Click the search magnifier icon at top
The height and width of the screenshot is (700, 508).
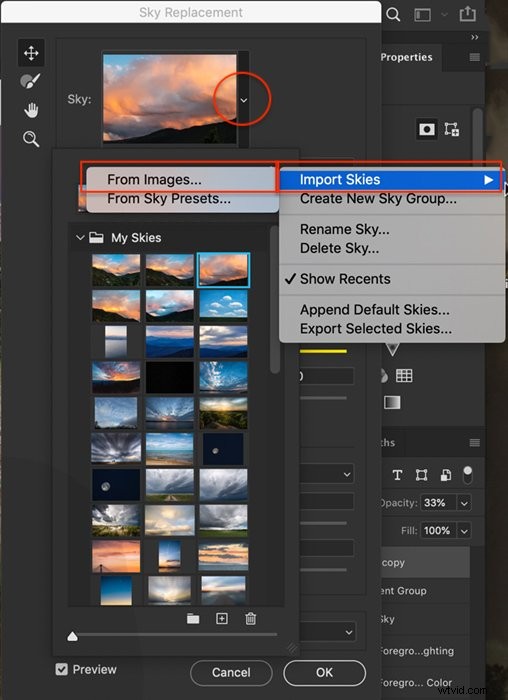coord(393,14)
